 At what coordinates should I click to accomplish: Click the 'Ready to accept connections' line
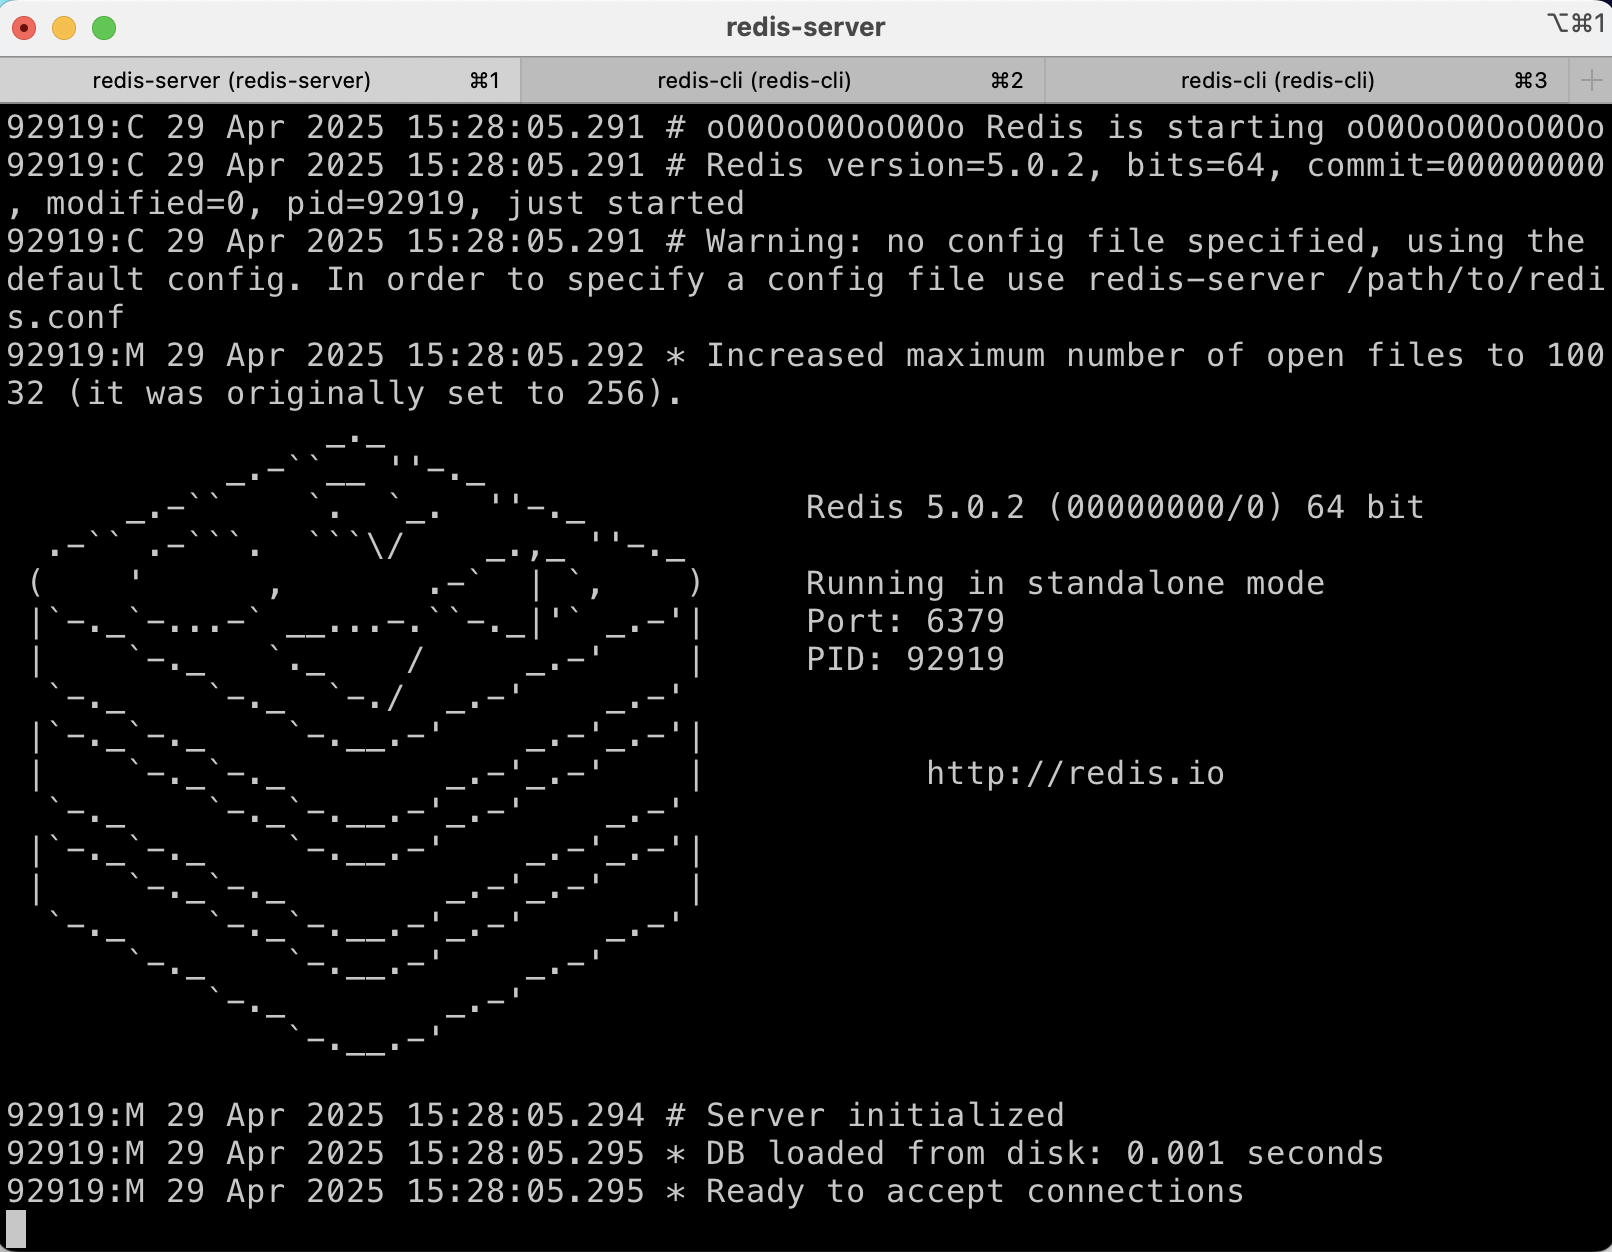625,1191
